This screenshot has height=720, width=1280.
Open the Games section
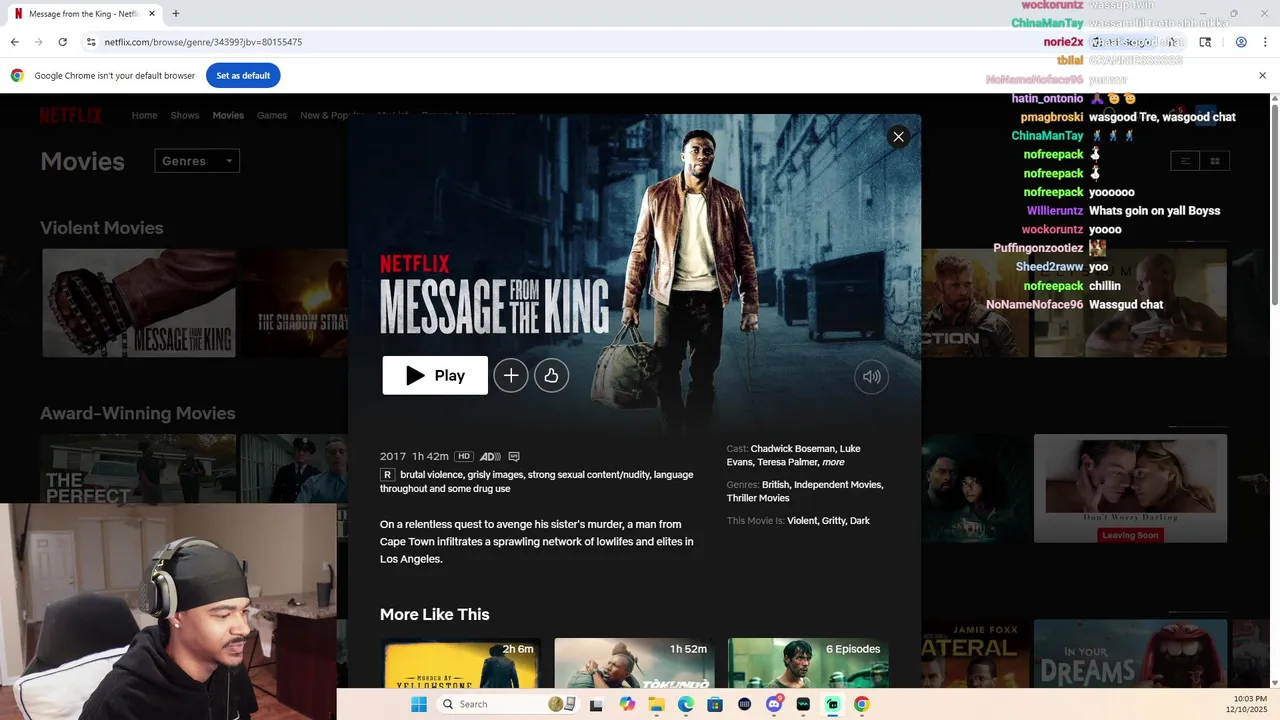pyautogui.click(x=272, y=115)
